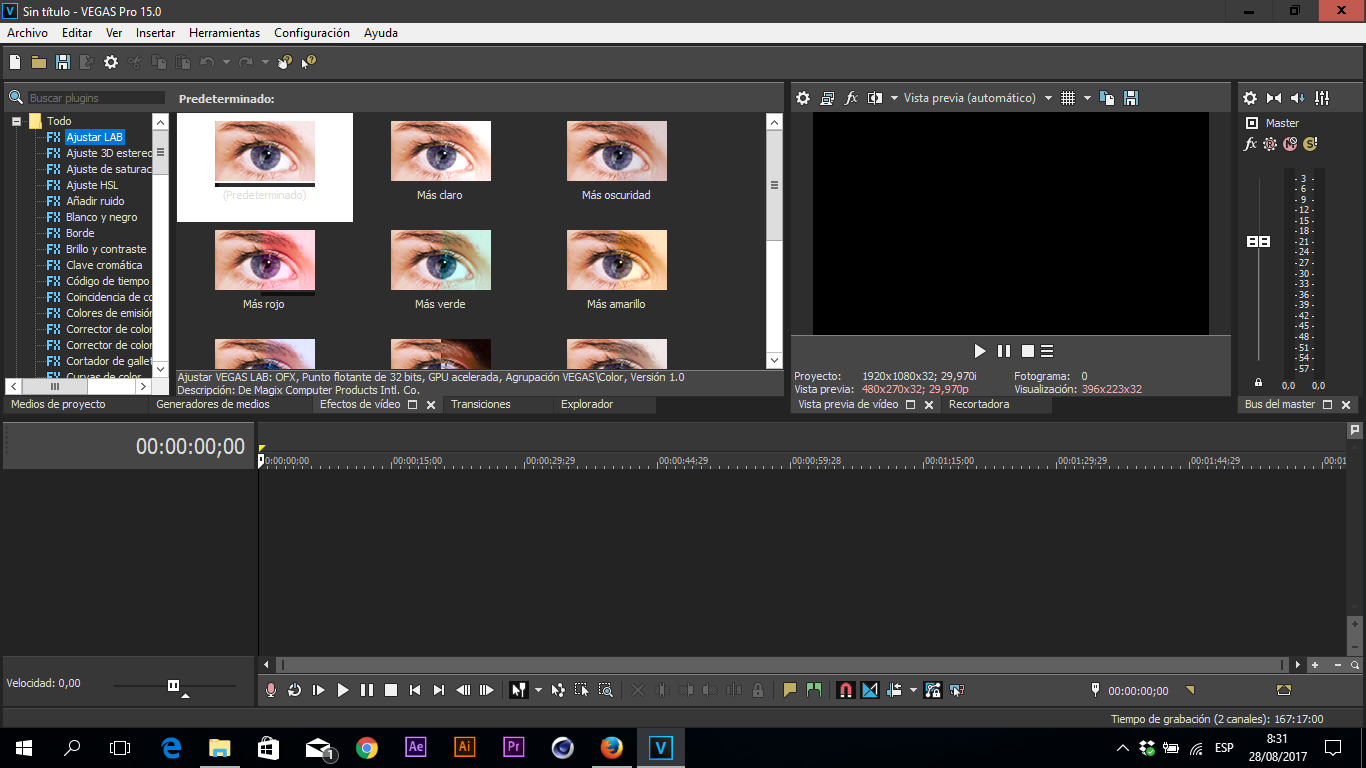Click the dim output speaker icon
The image size is (1366, 768).
(1298, 98)
